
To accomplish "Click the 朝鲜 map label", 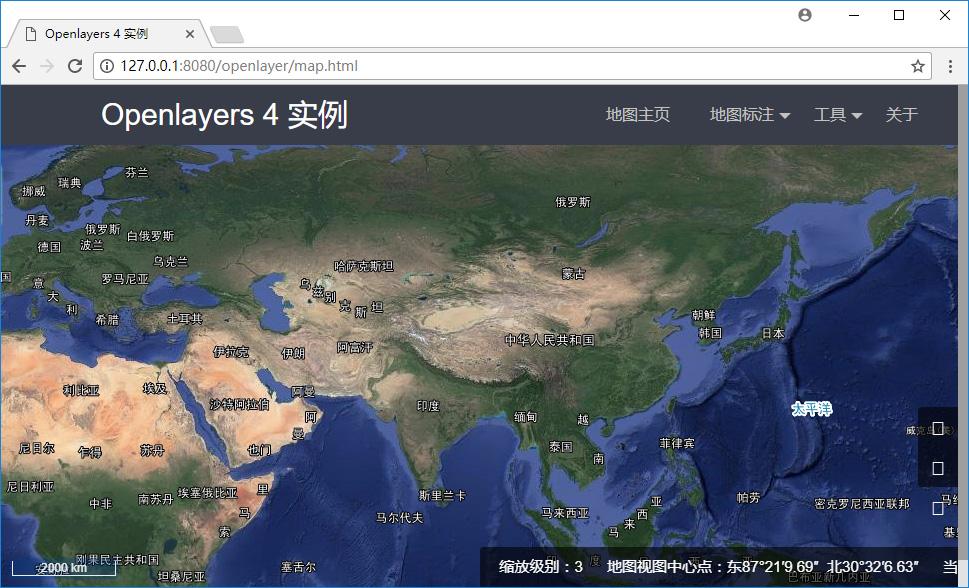I will pos(703,315).
